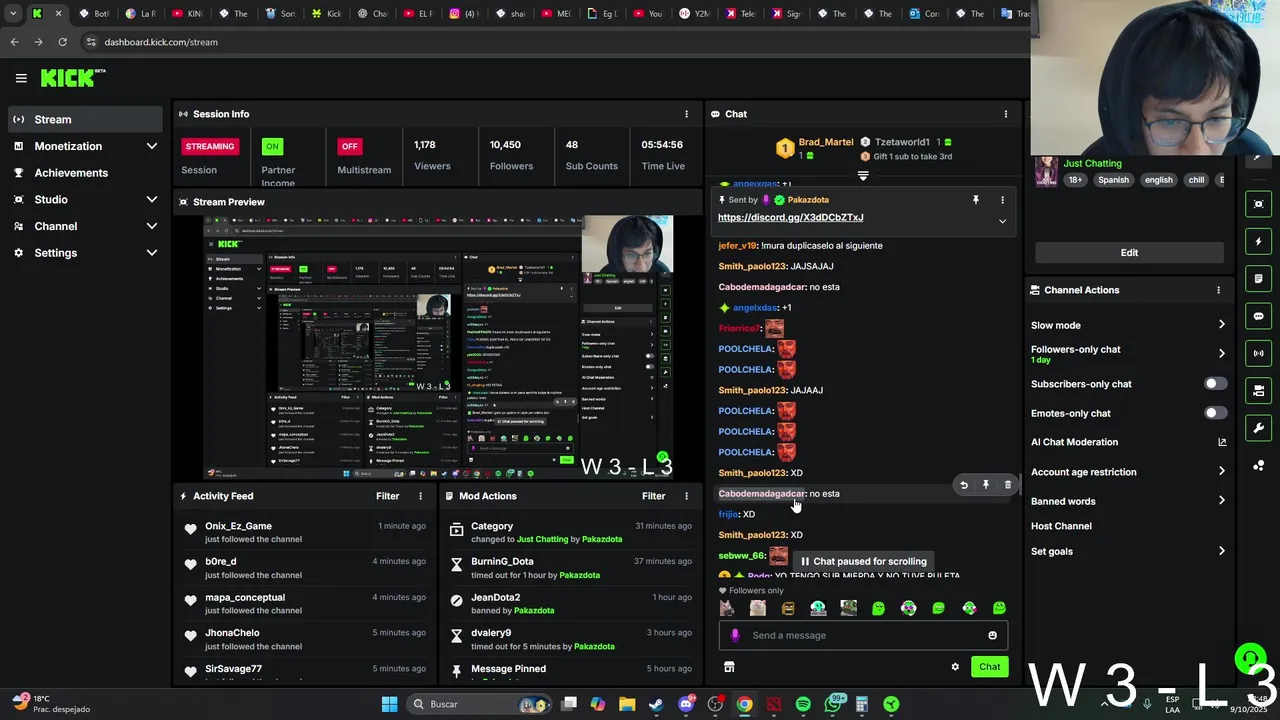
Task: Unpin the pinned Discord message
Action: [x=976, y=200]
